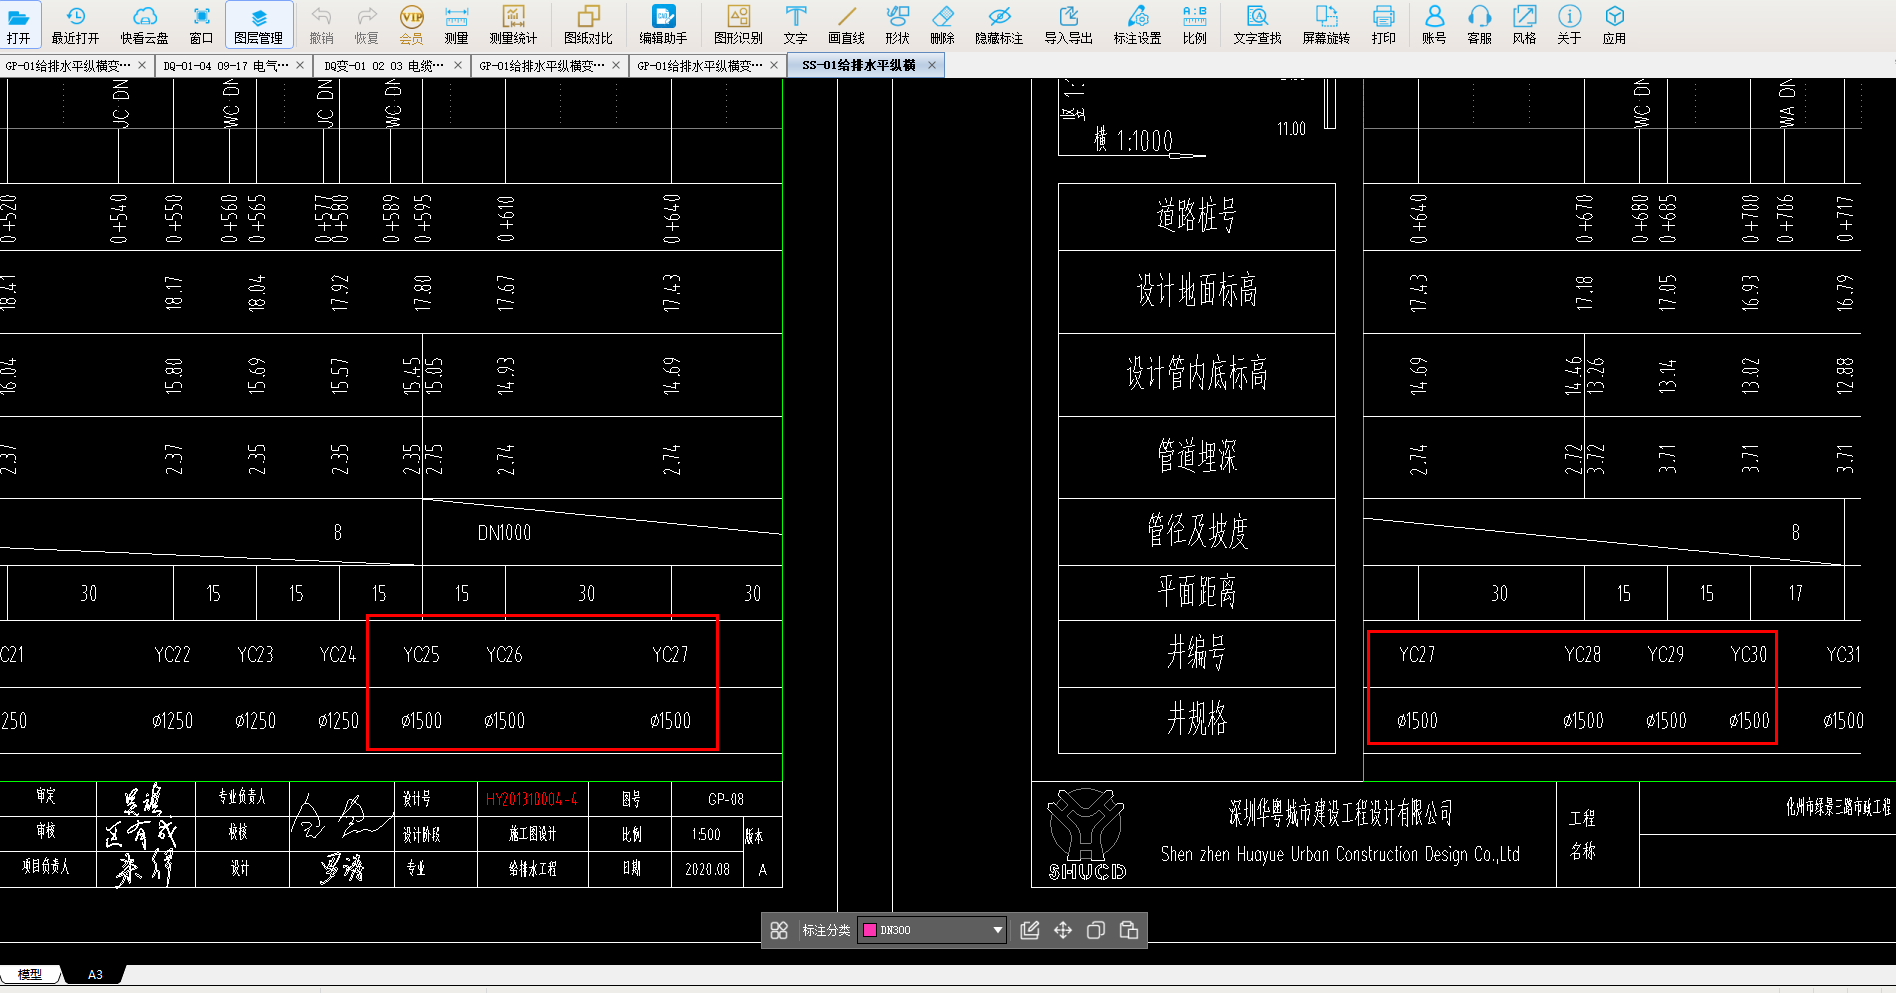Switch to the DQ-01-04 09-17 电气 tab
The height and width of the screenshot is (993, 1896).
click(226, 65)
